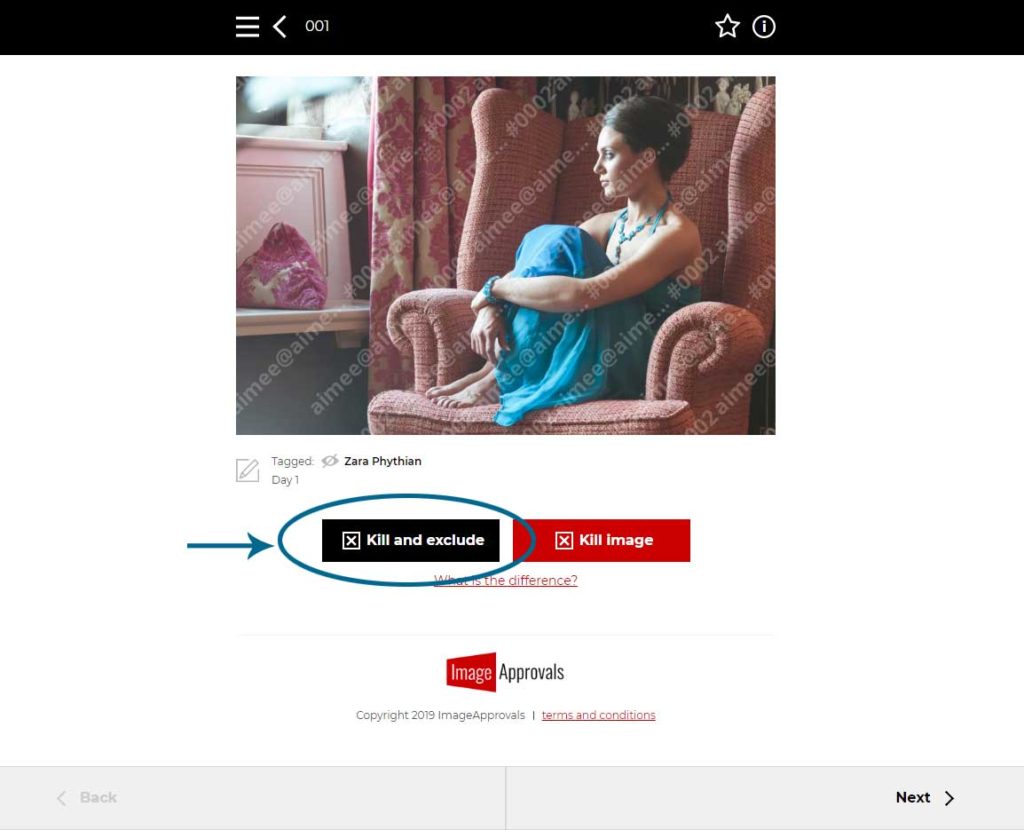Image resolution: width=1024 pixels, height=830 pixels.
Task: Click the 001 image number label
Action: click(317, 26)
